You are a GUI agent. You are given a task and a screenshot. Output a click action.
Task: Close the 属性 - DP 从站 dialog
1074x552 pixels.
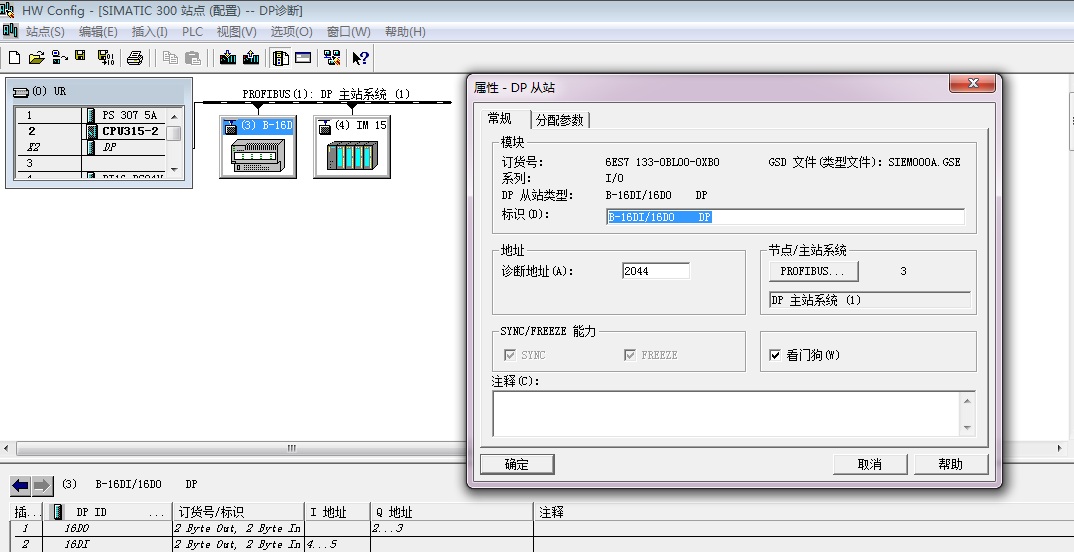tap(972, 83)
